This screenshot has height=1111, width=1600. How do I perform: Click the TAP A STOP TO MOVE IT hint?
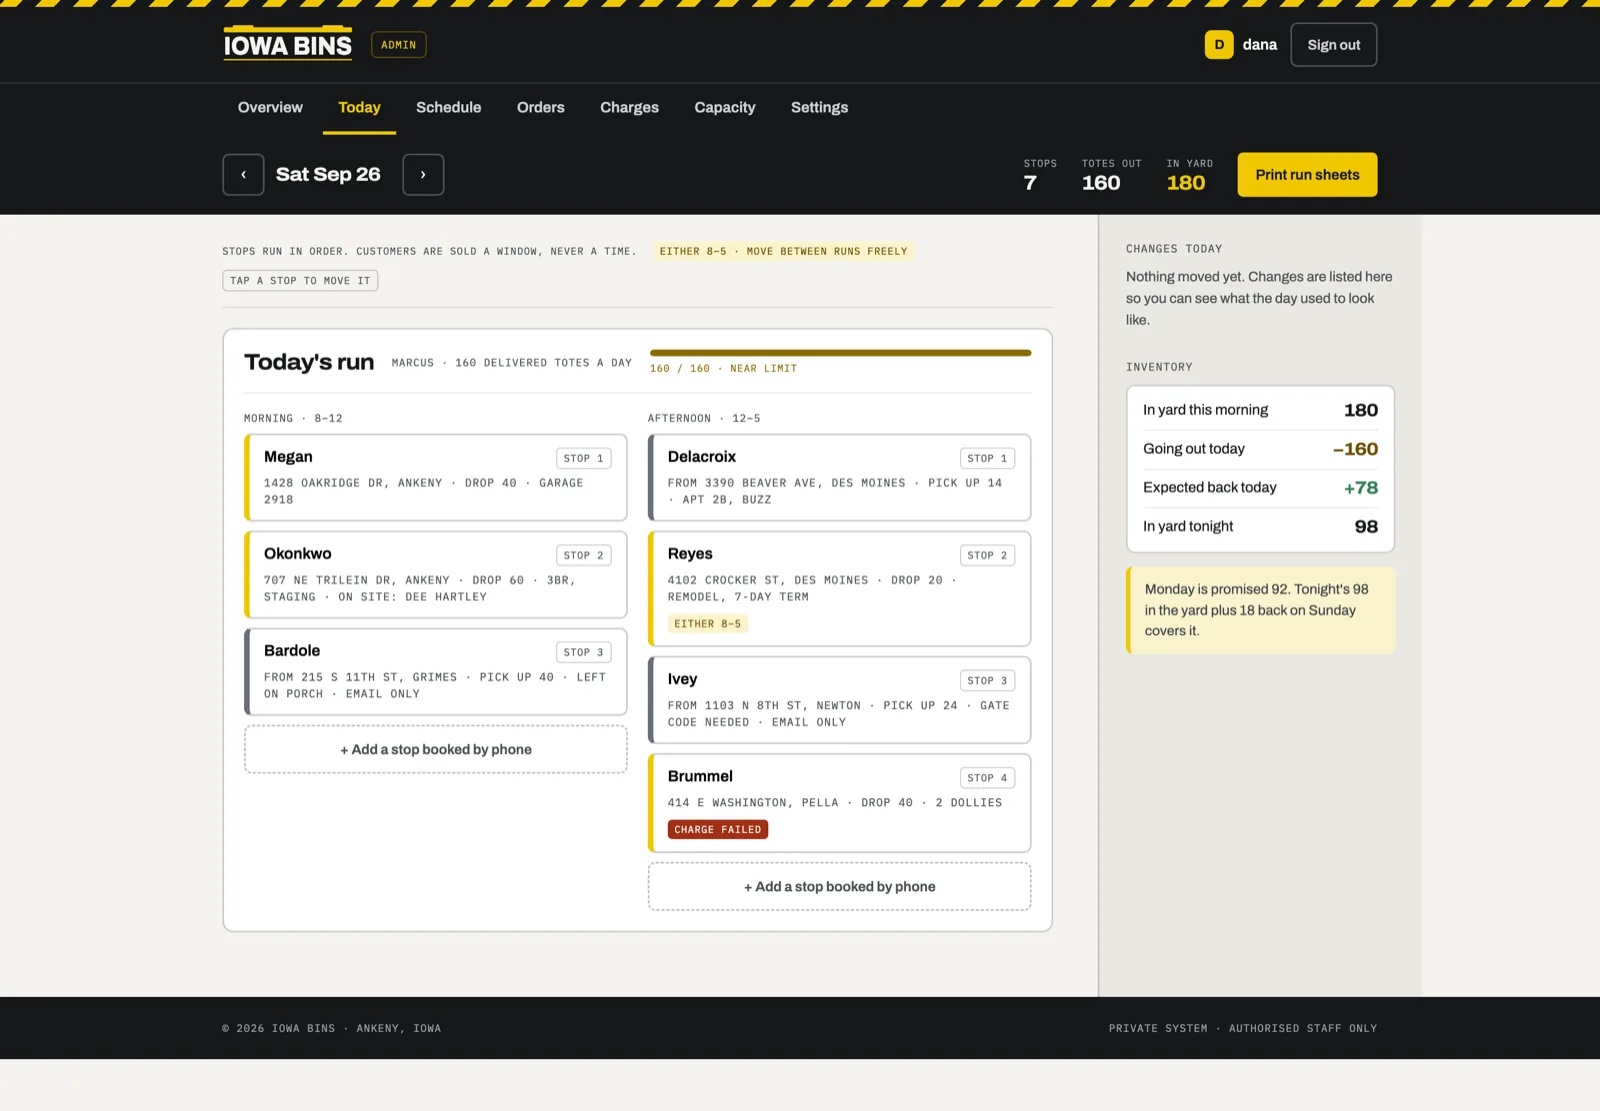point(300,281)
